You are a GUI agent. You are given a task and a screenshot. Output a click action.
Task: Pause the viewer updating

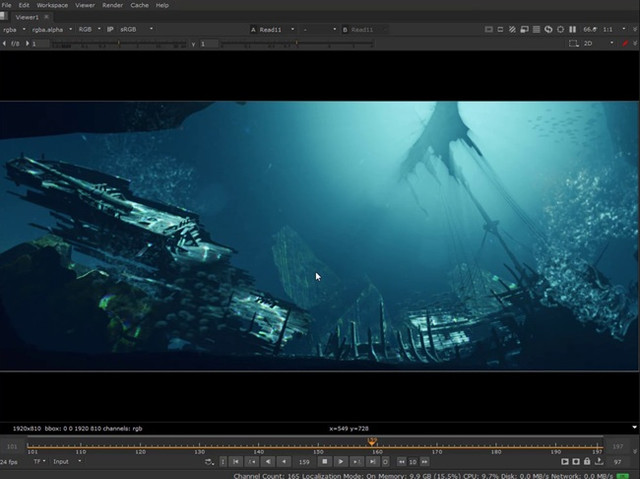coord(573,29)
